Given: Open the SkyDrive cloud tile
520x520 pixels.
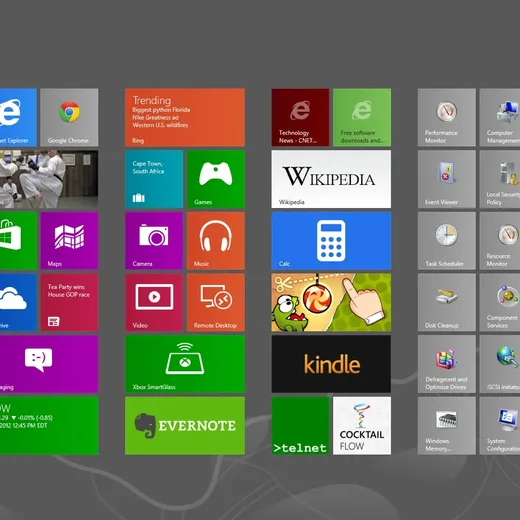Looking at the screenshot, I should pyautogui.click(x=18, y=302).
